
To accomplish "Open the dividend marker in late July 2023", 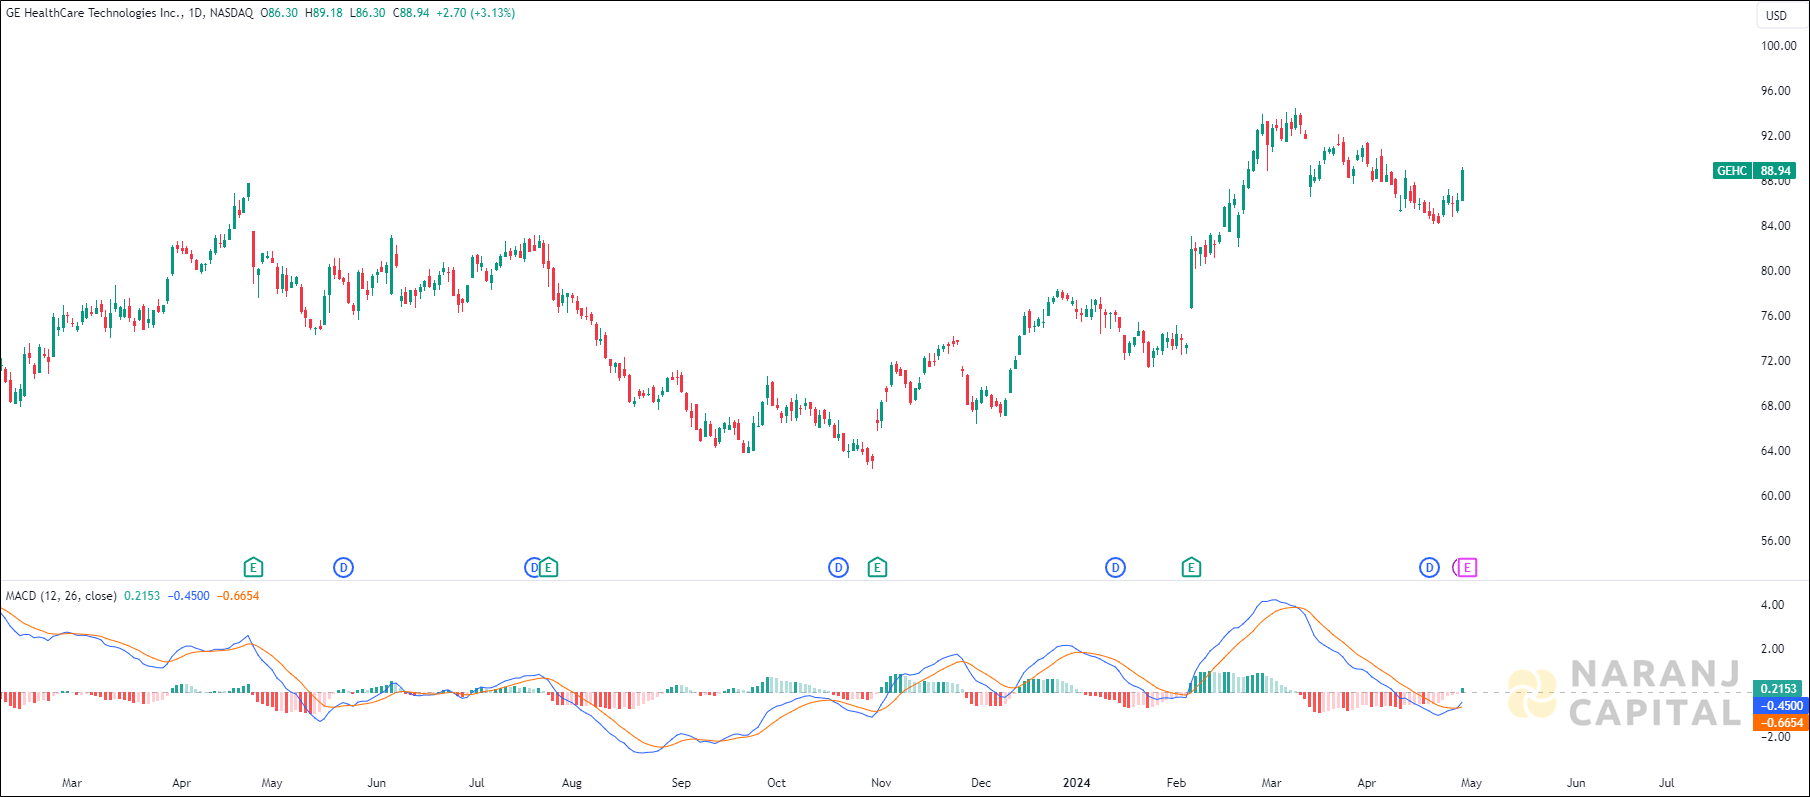I will point(533,568).
